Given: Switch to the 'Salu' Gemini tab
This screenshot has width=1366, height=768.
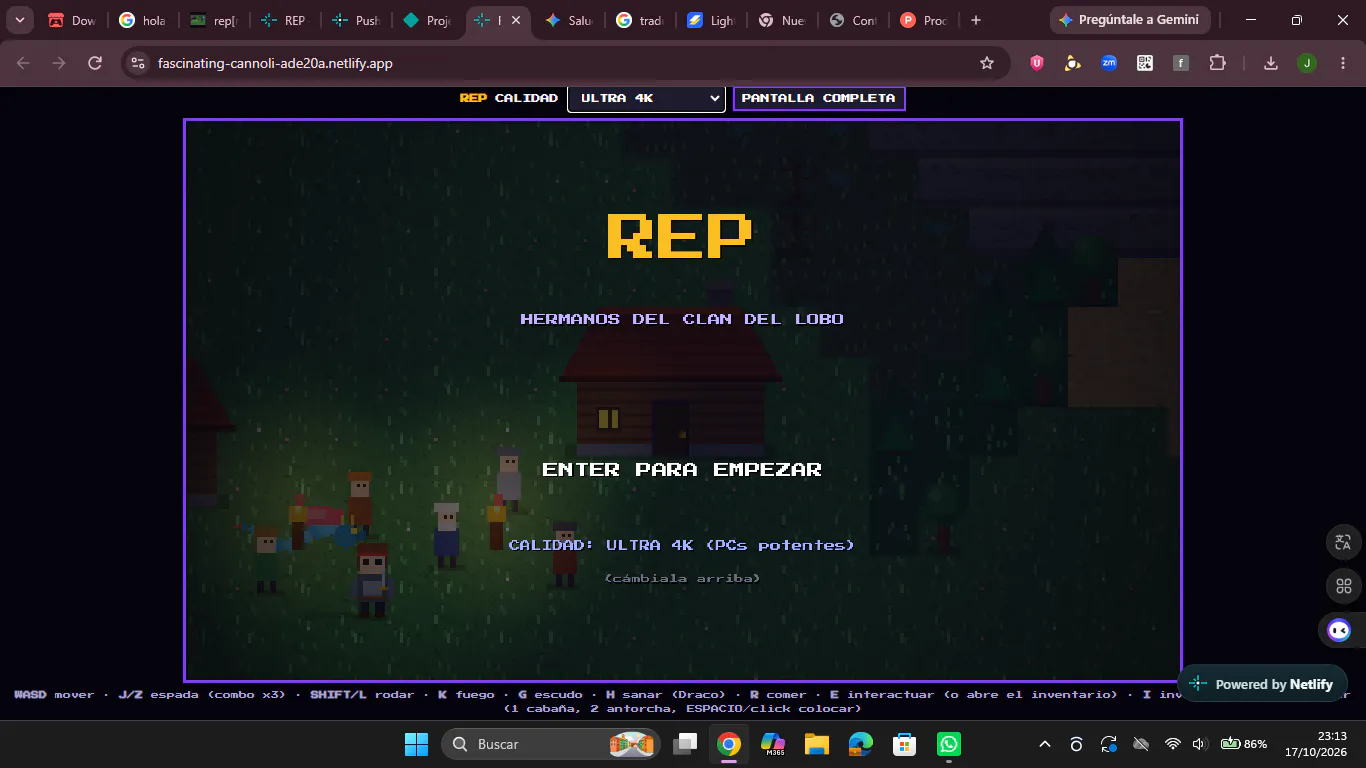Looking at the screenshot, I should [x=570, y=20].
